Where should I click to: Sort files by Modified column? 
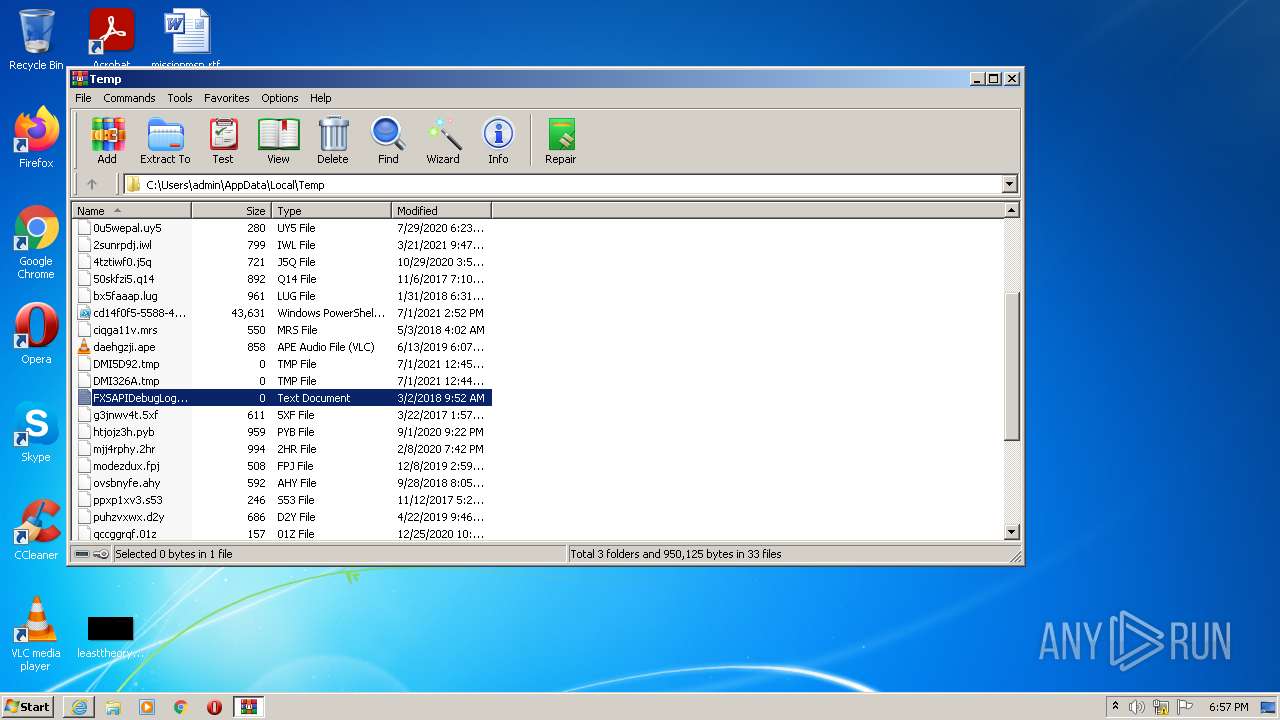[441, 210]
